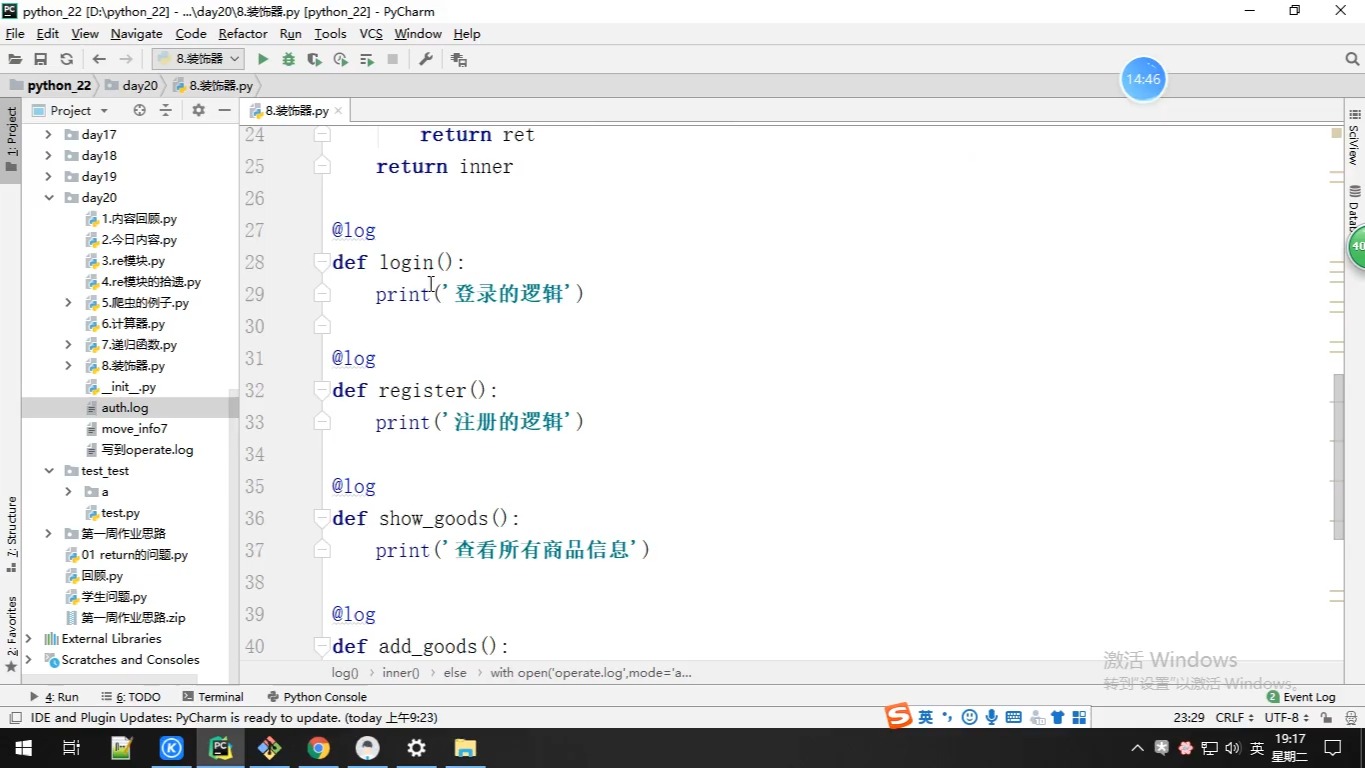Open the run configuration dropdown

pyautogui.click(x=199, y=60)
